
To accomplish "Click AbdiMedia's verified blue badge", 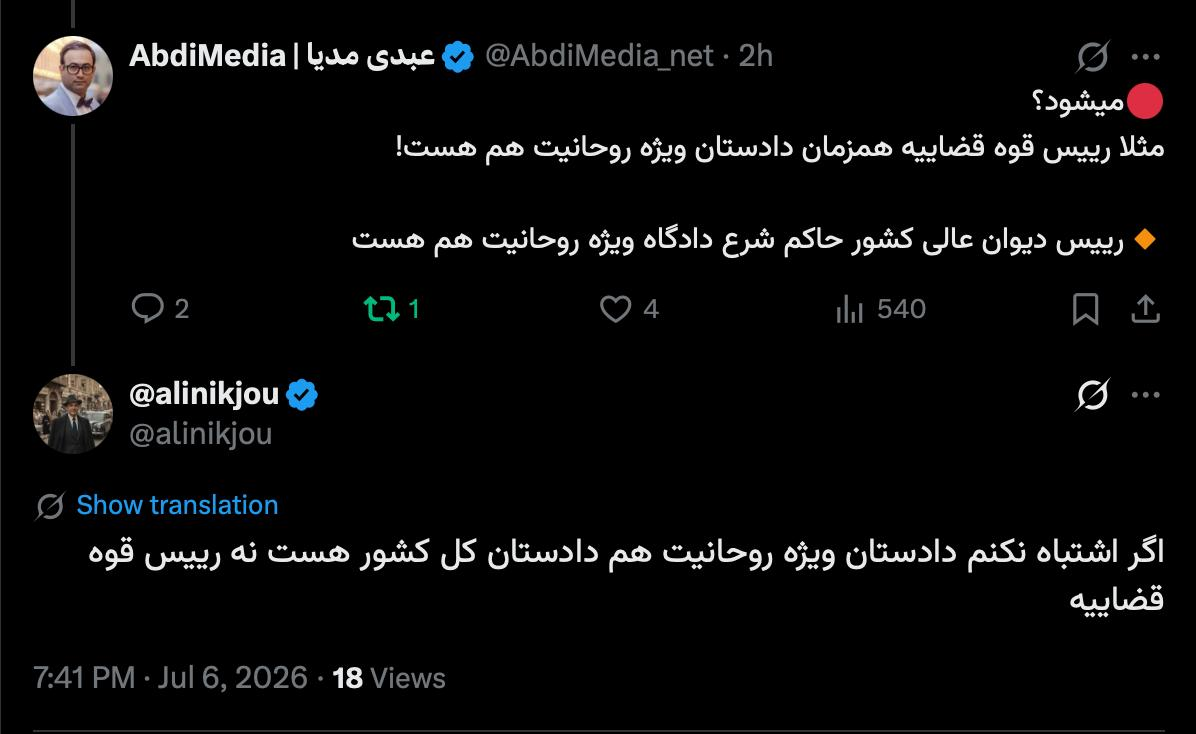I will [458, 56].
